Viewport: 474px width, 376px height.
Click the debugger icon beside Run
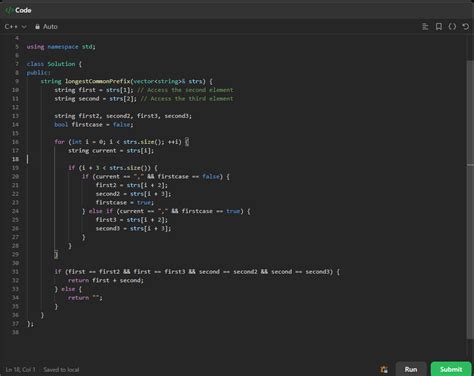(384, 369)
